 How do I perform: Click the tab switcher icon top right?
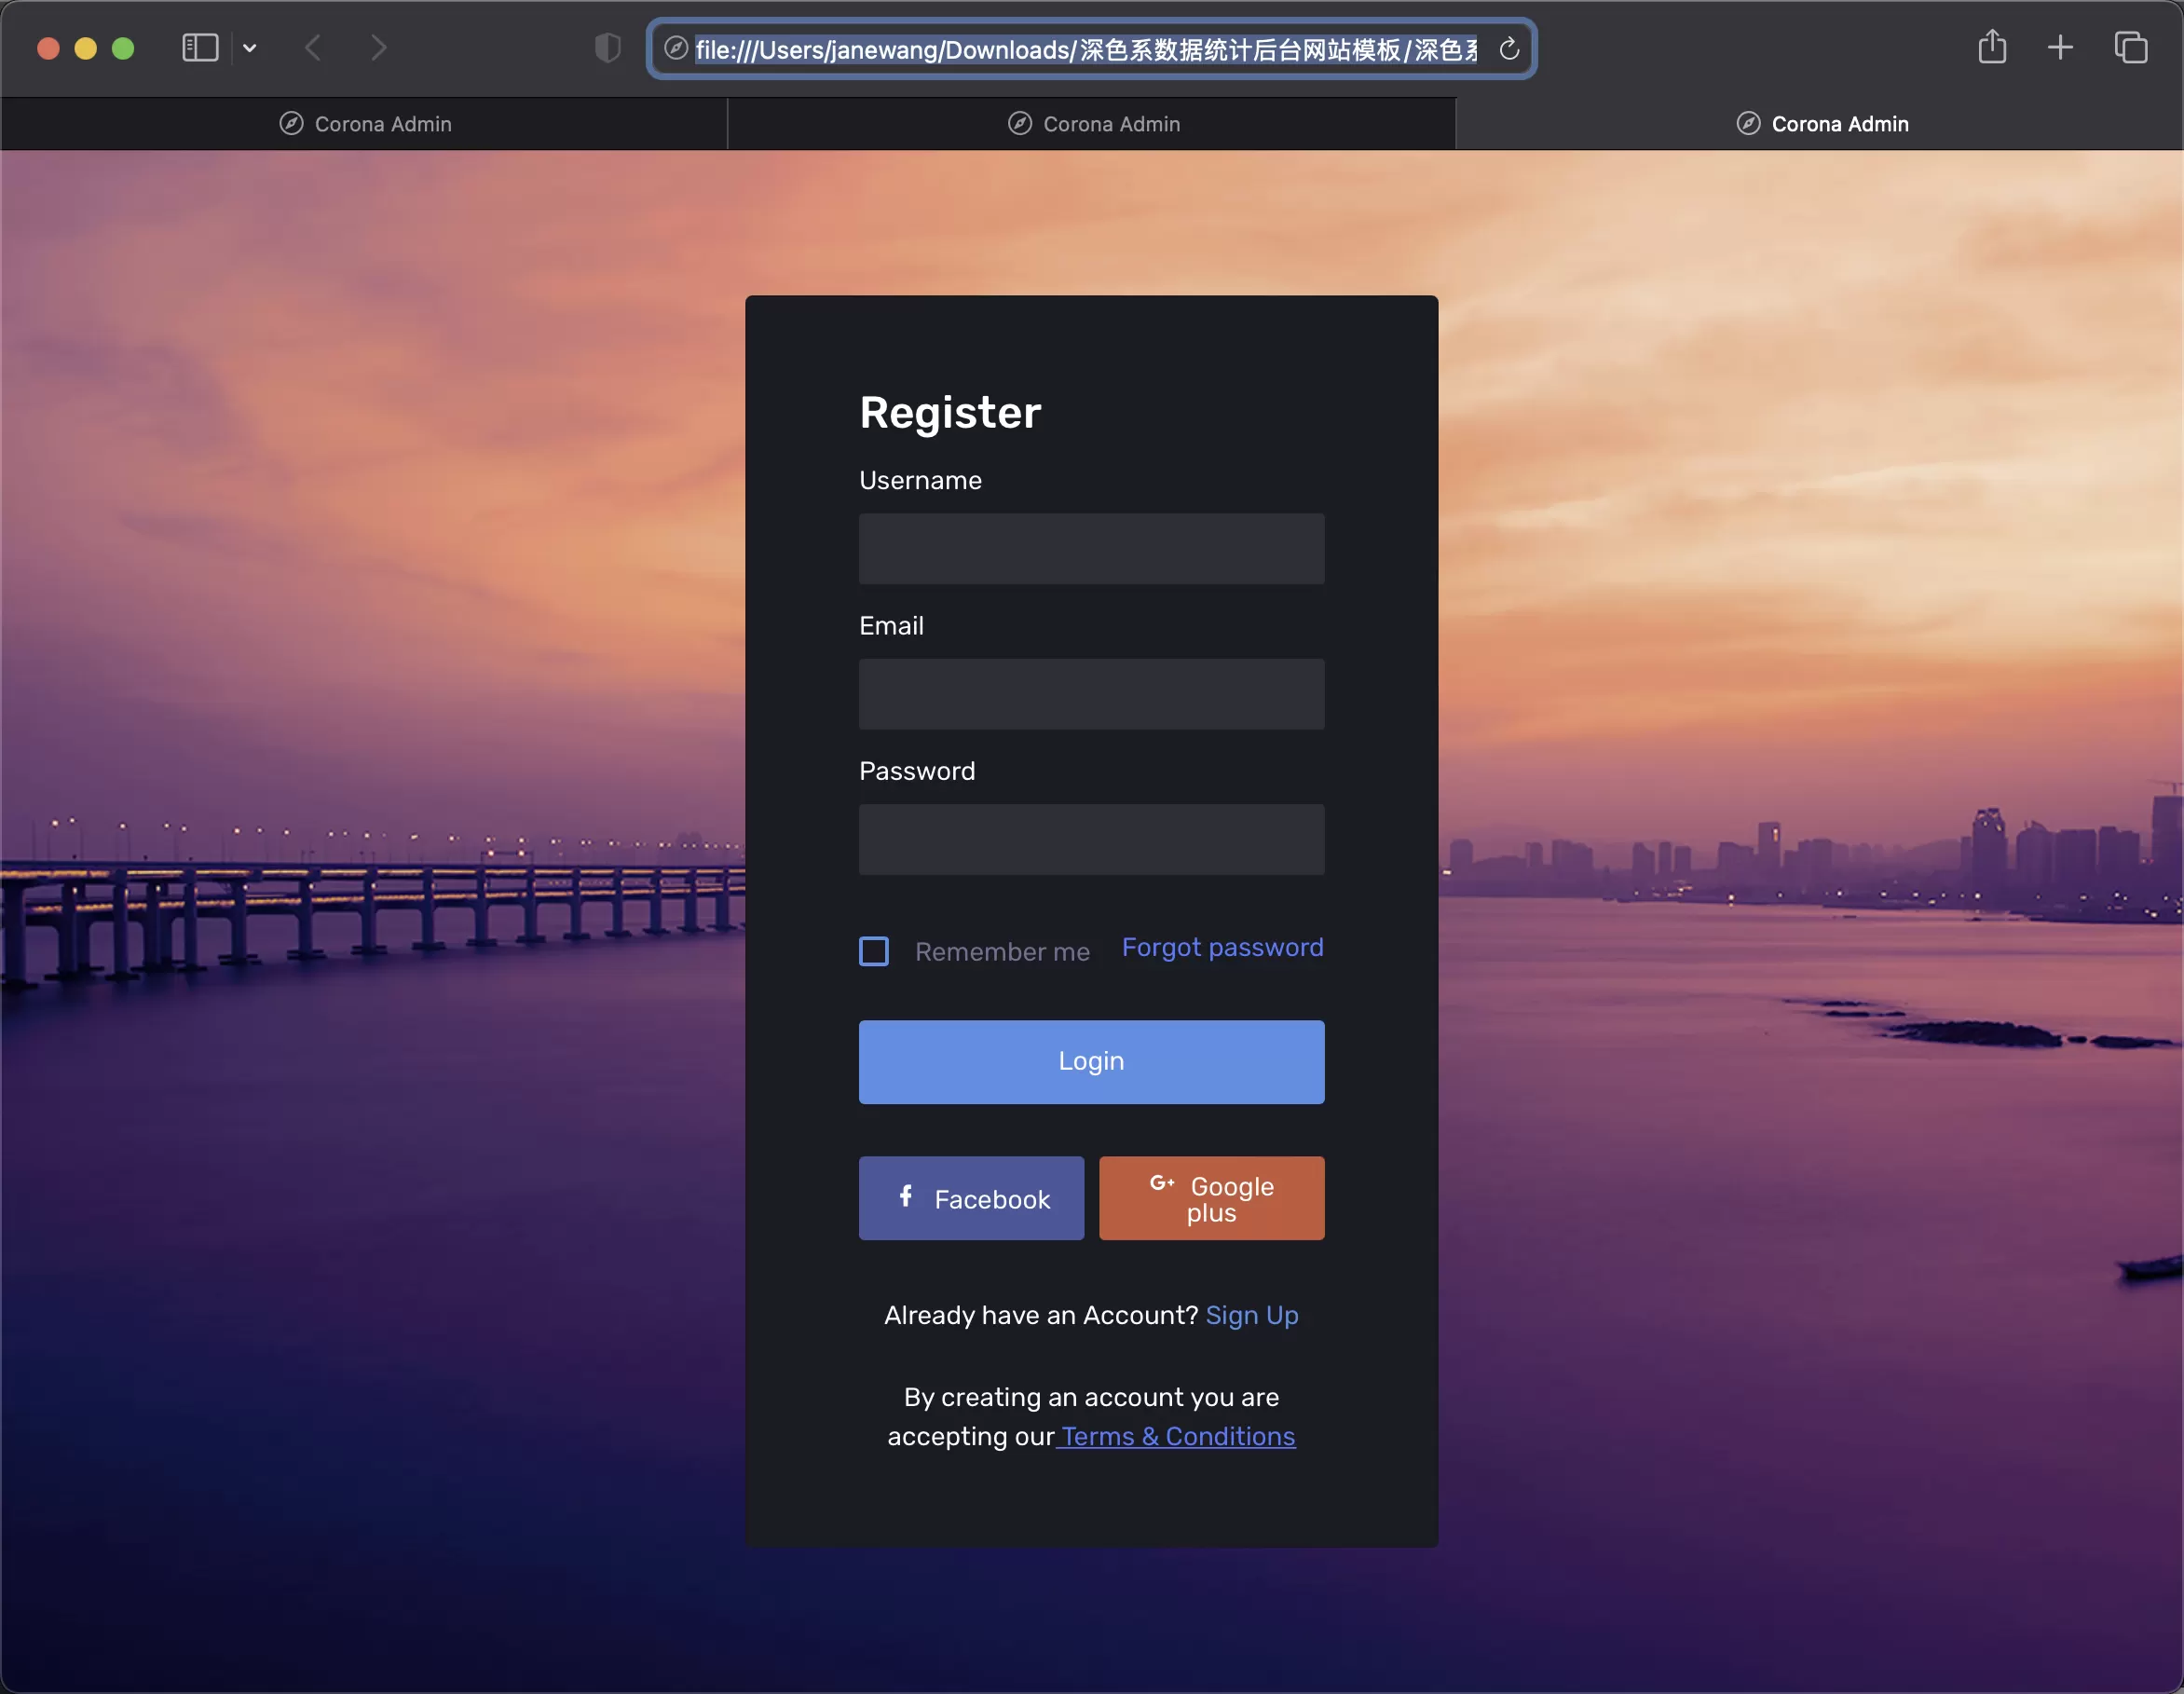click(2136, 48)
